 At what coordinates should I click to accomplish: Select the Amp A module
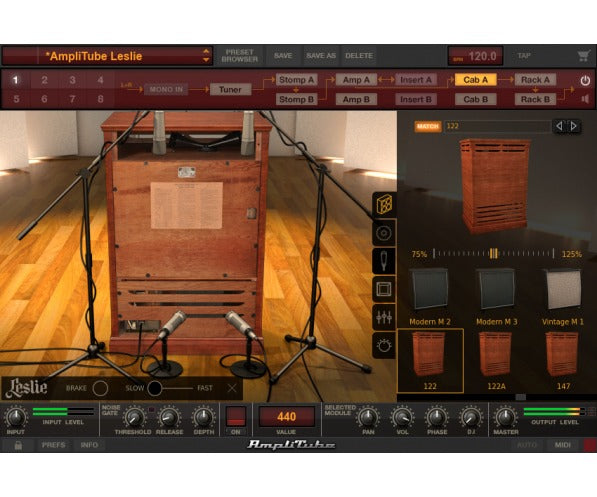356,80
